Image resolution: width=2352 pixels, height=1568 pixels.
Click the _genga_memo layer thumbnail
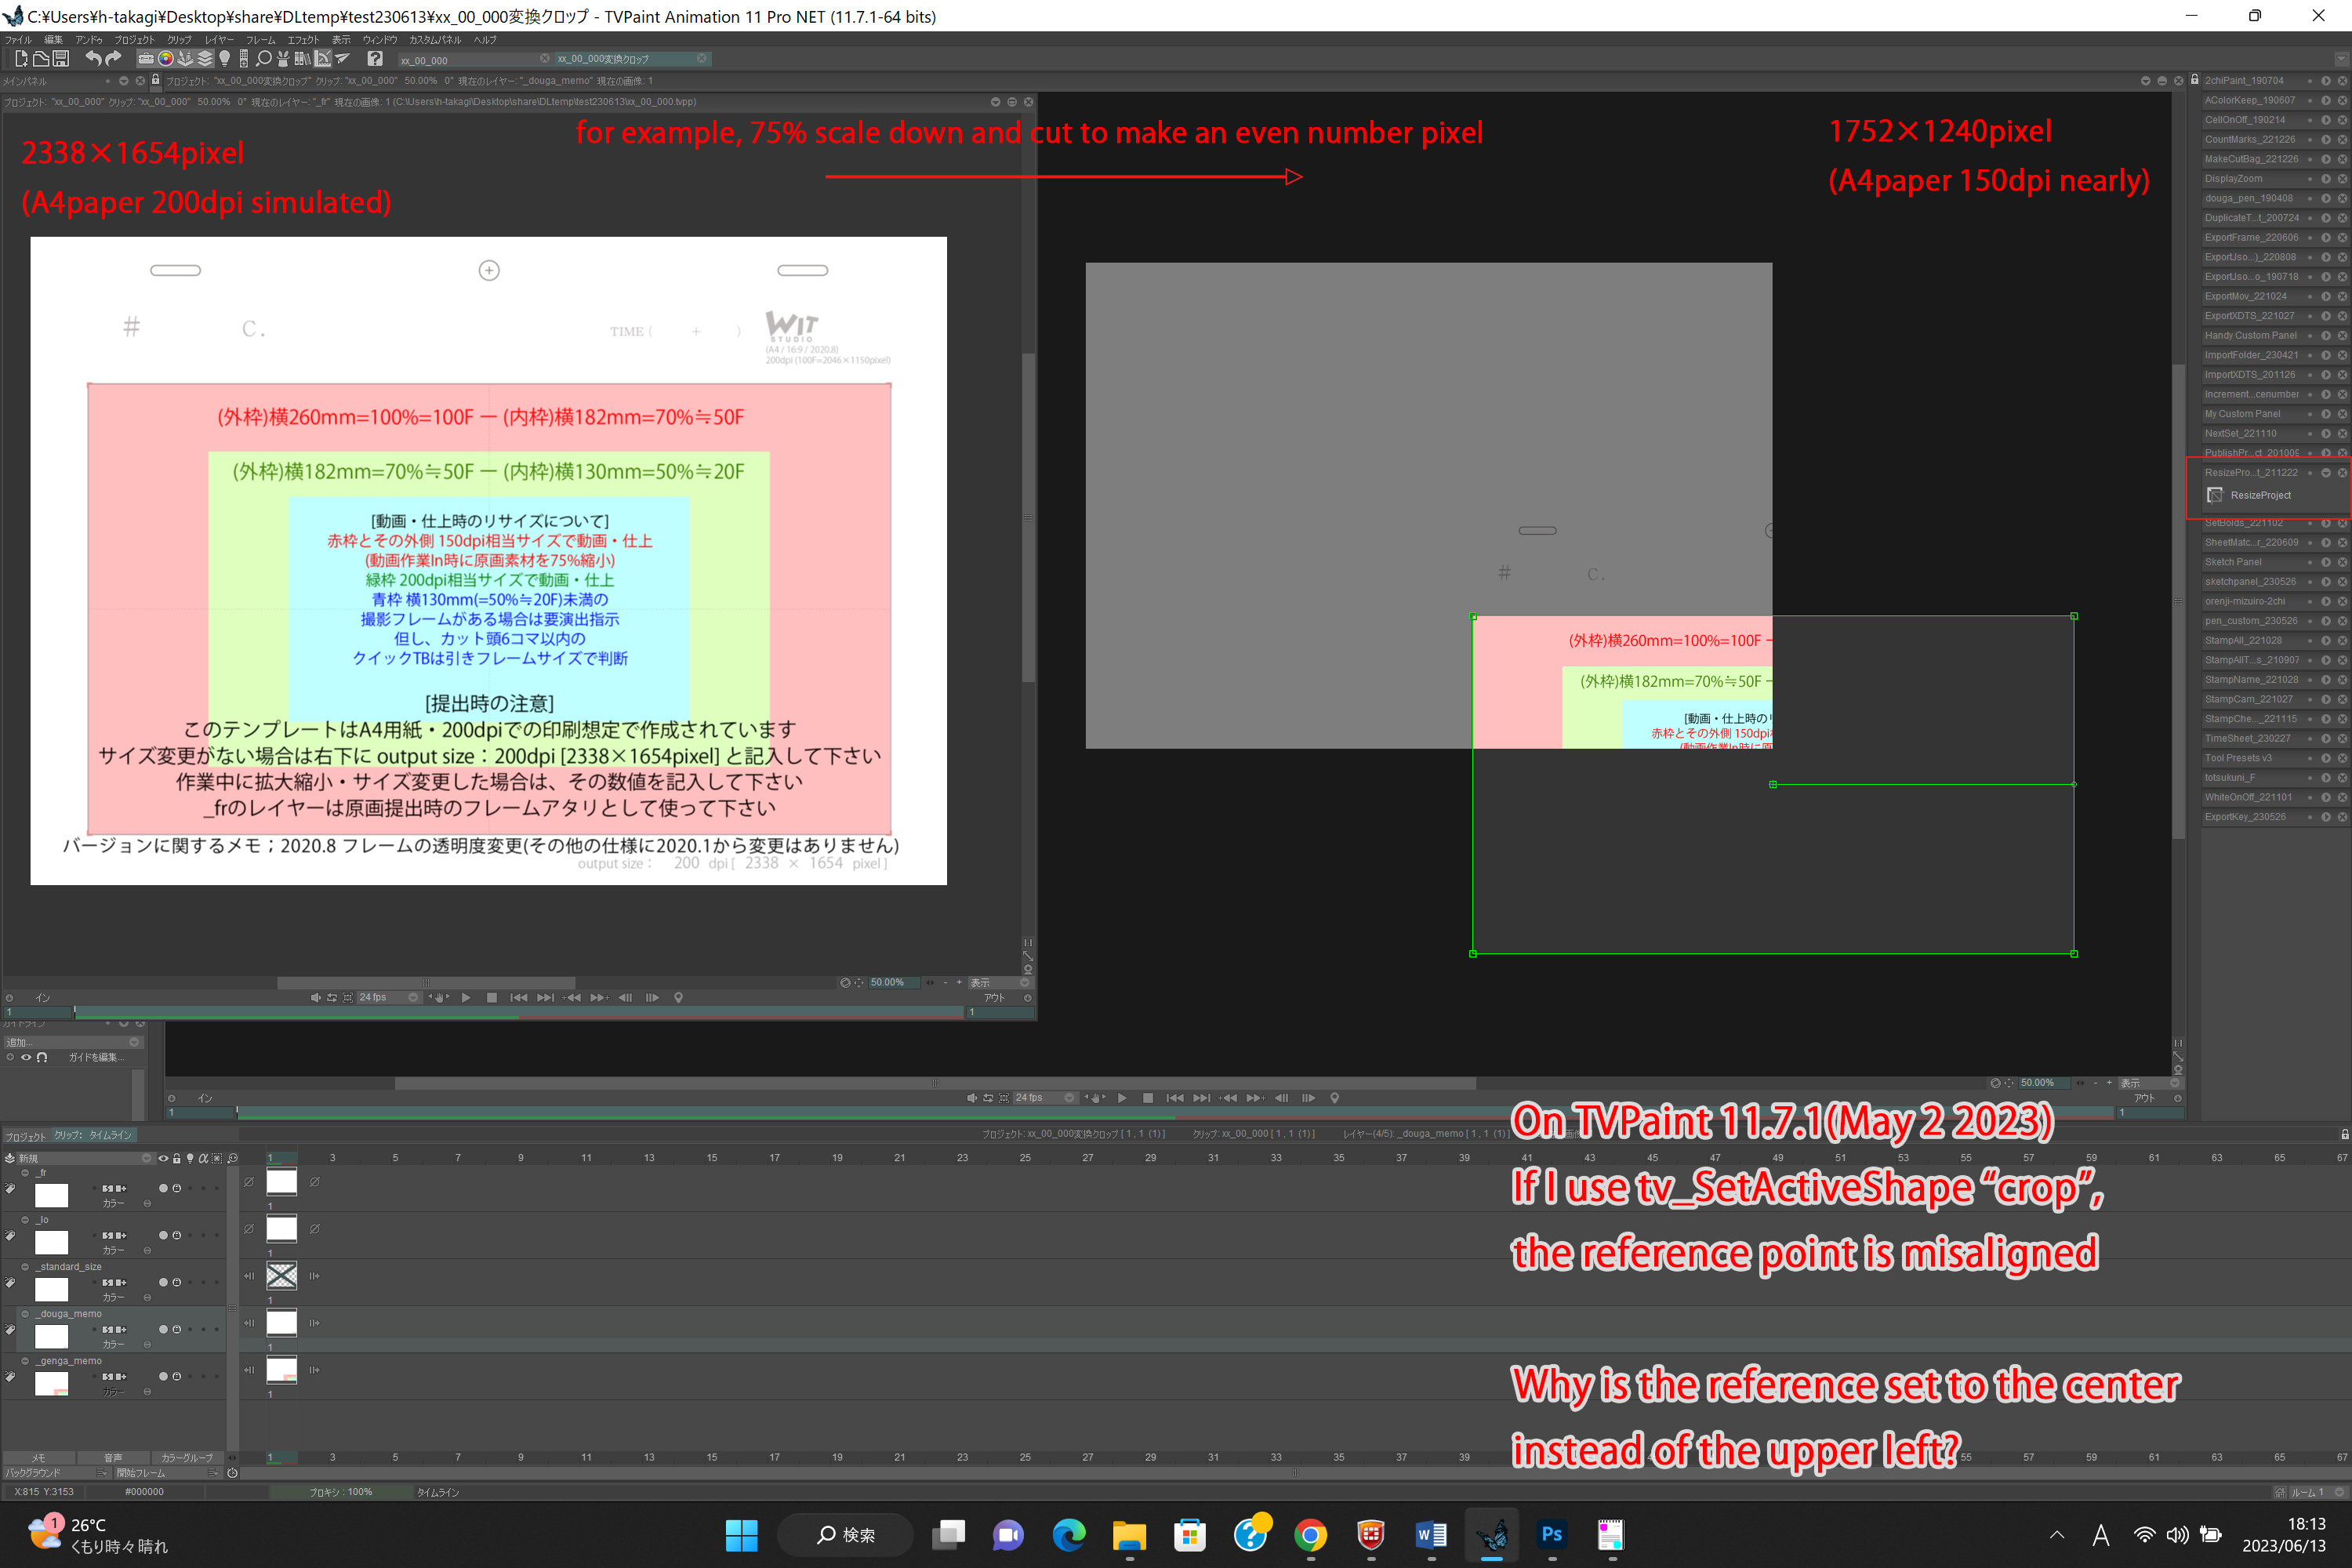tap(52, 1384)
